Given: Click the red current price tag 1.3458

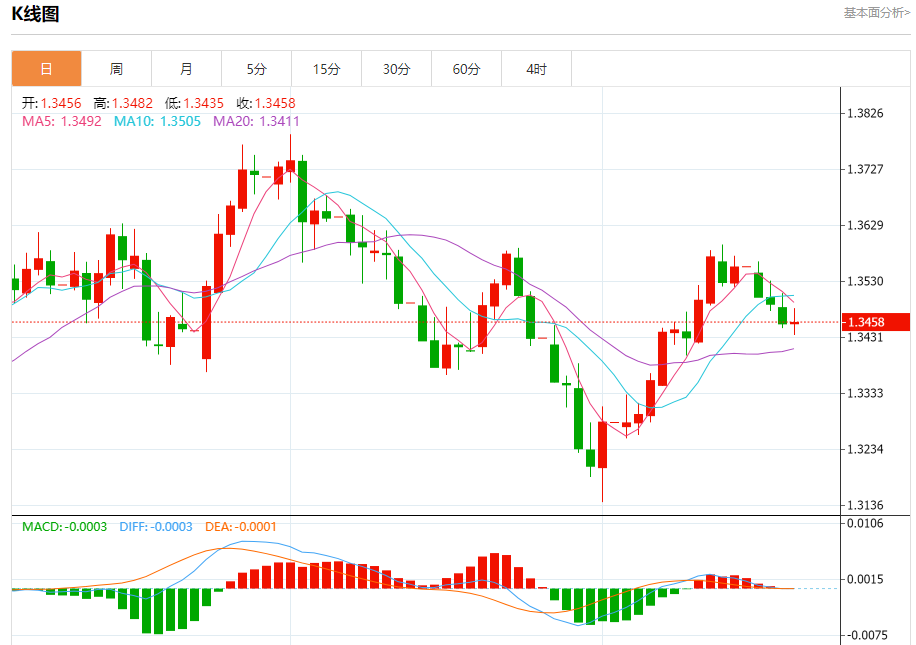Looking at the screenshot, I should tap(876, 322).
